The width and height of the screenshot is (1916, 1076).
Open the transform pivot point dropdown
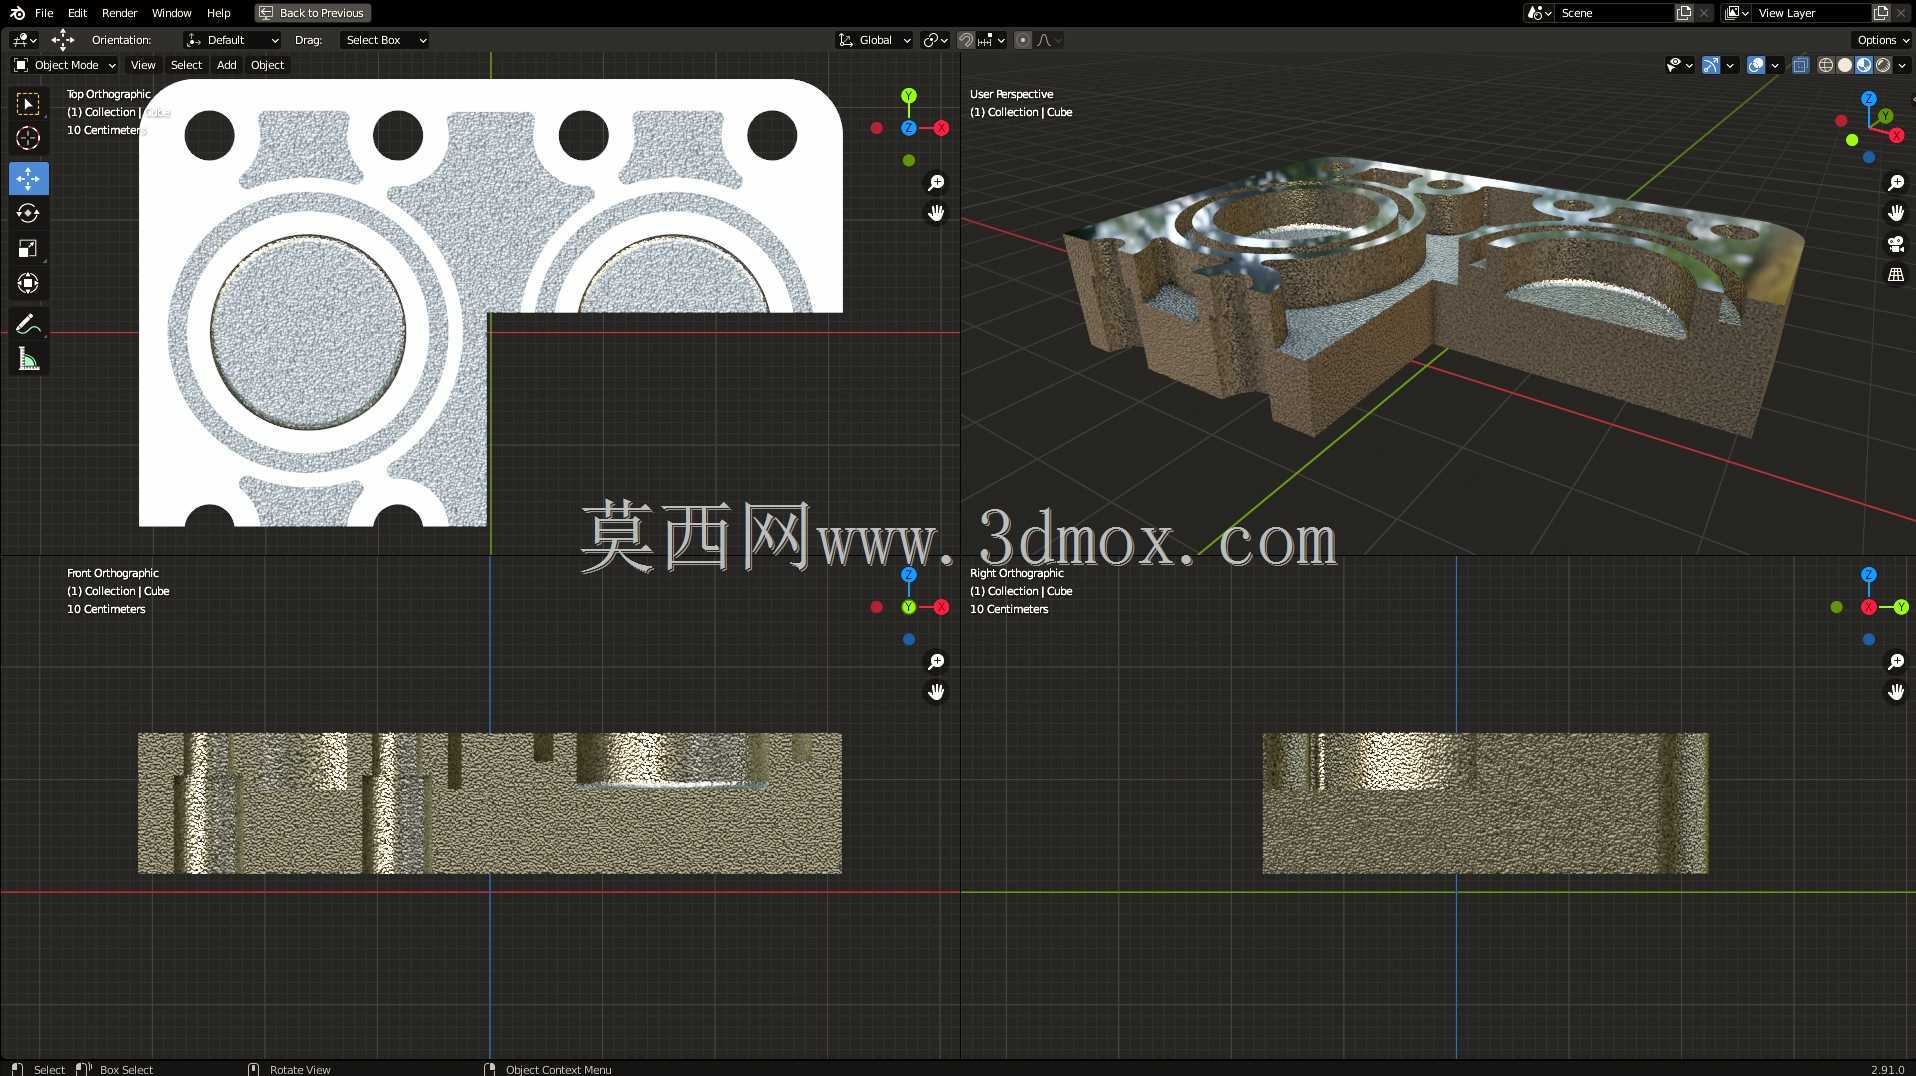point(935,40)
